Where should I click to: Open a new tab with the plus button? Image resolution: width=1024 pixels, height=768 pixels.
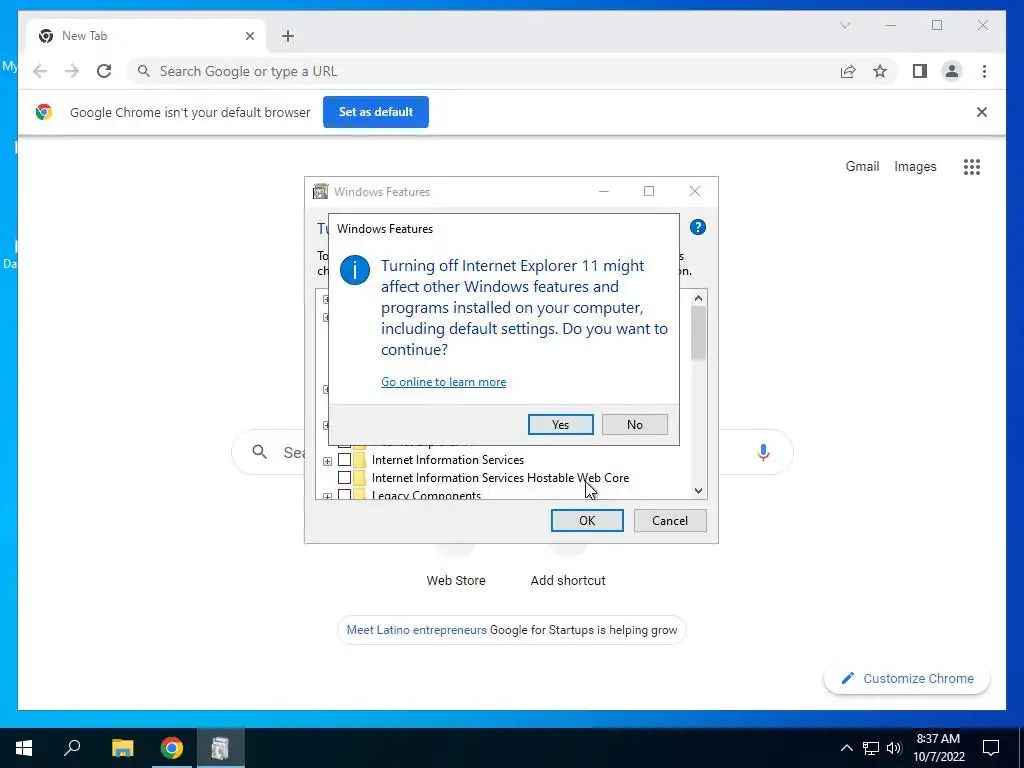[x=287, y=36]
